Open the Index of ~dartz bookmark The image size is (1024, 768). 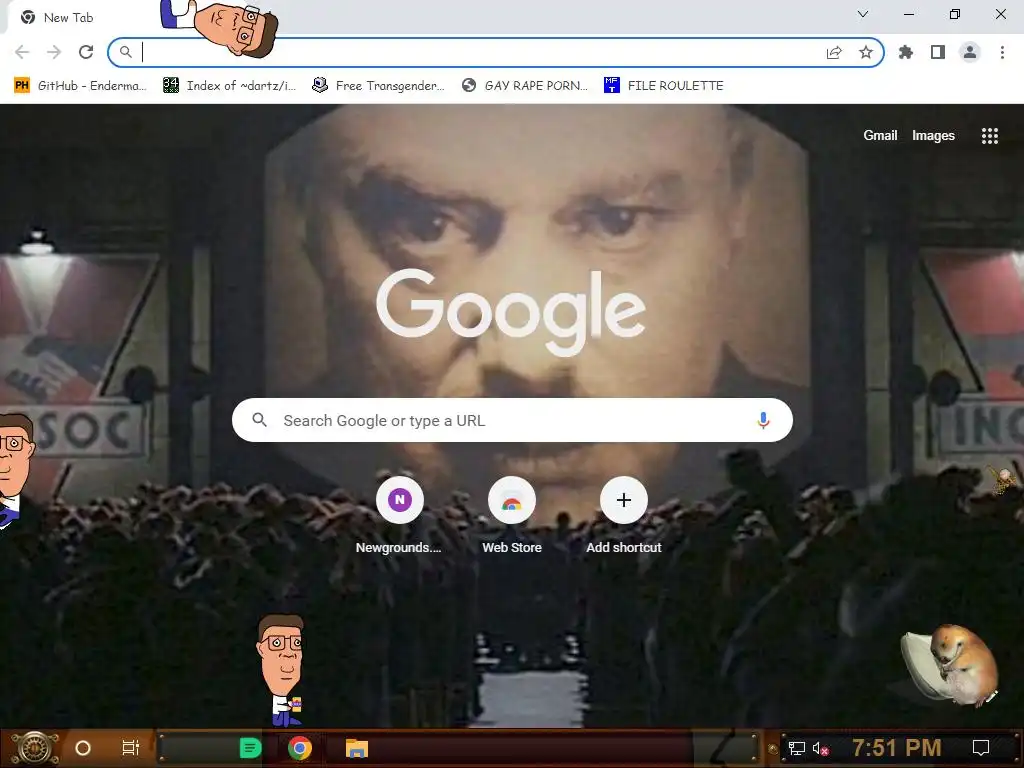(230, 86)
